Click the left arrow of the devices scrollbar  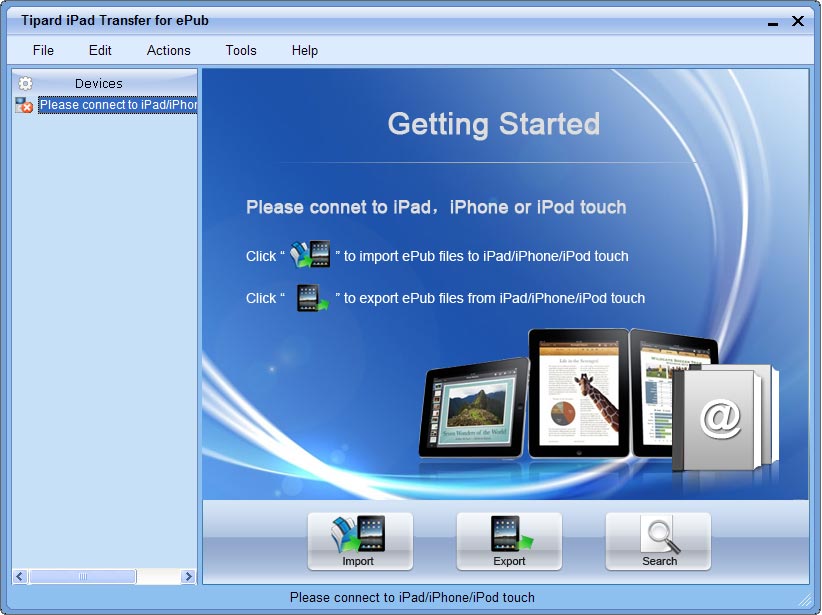(19, 577)
